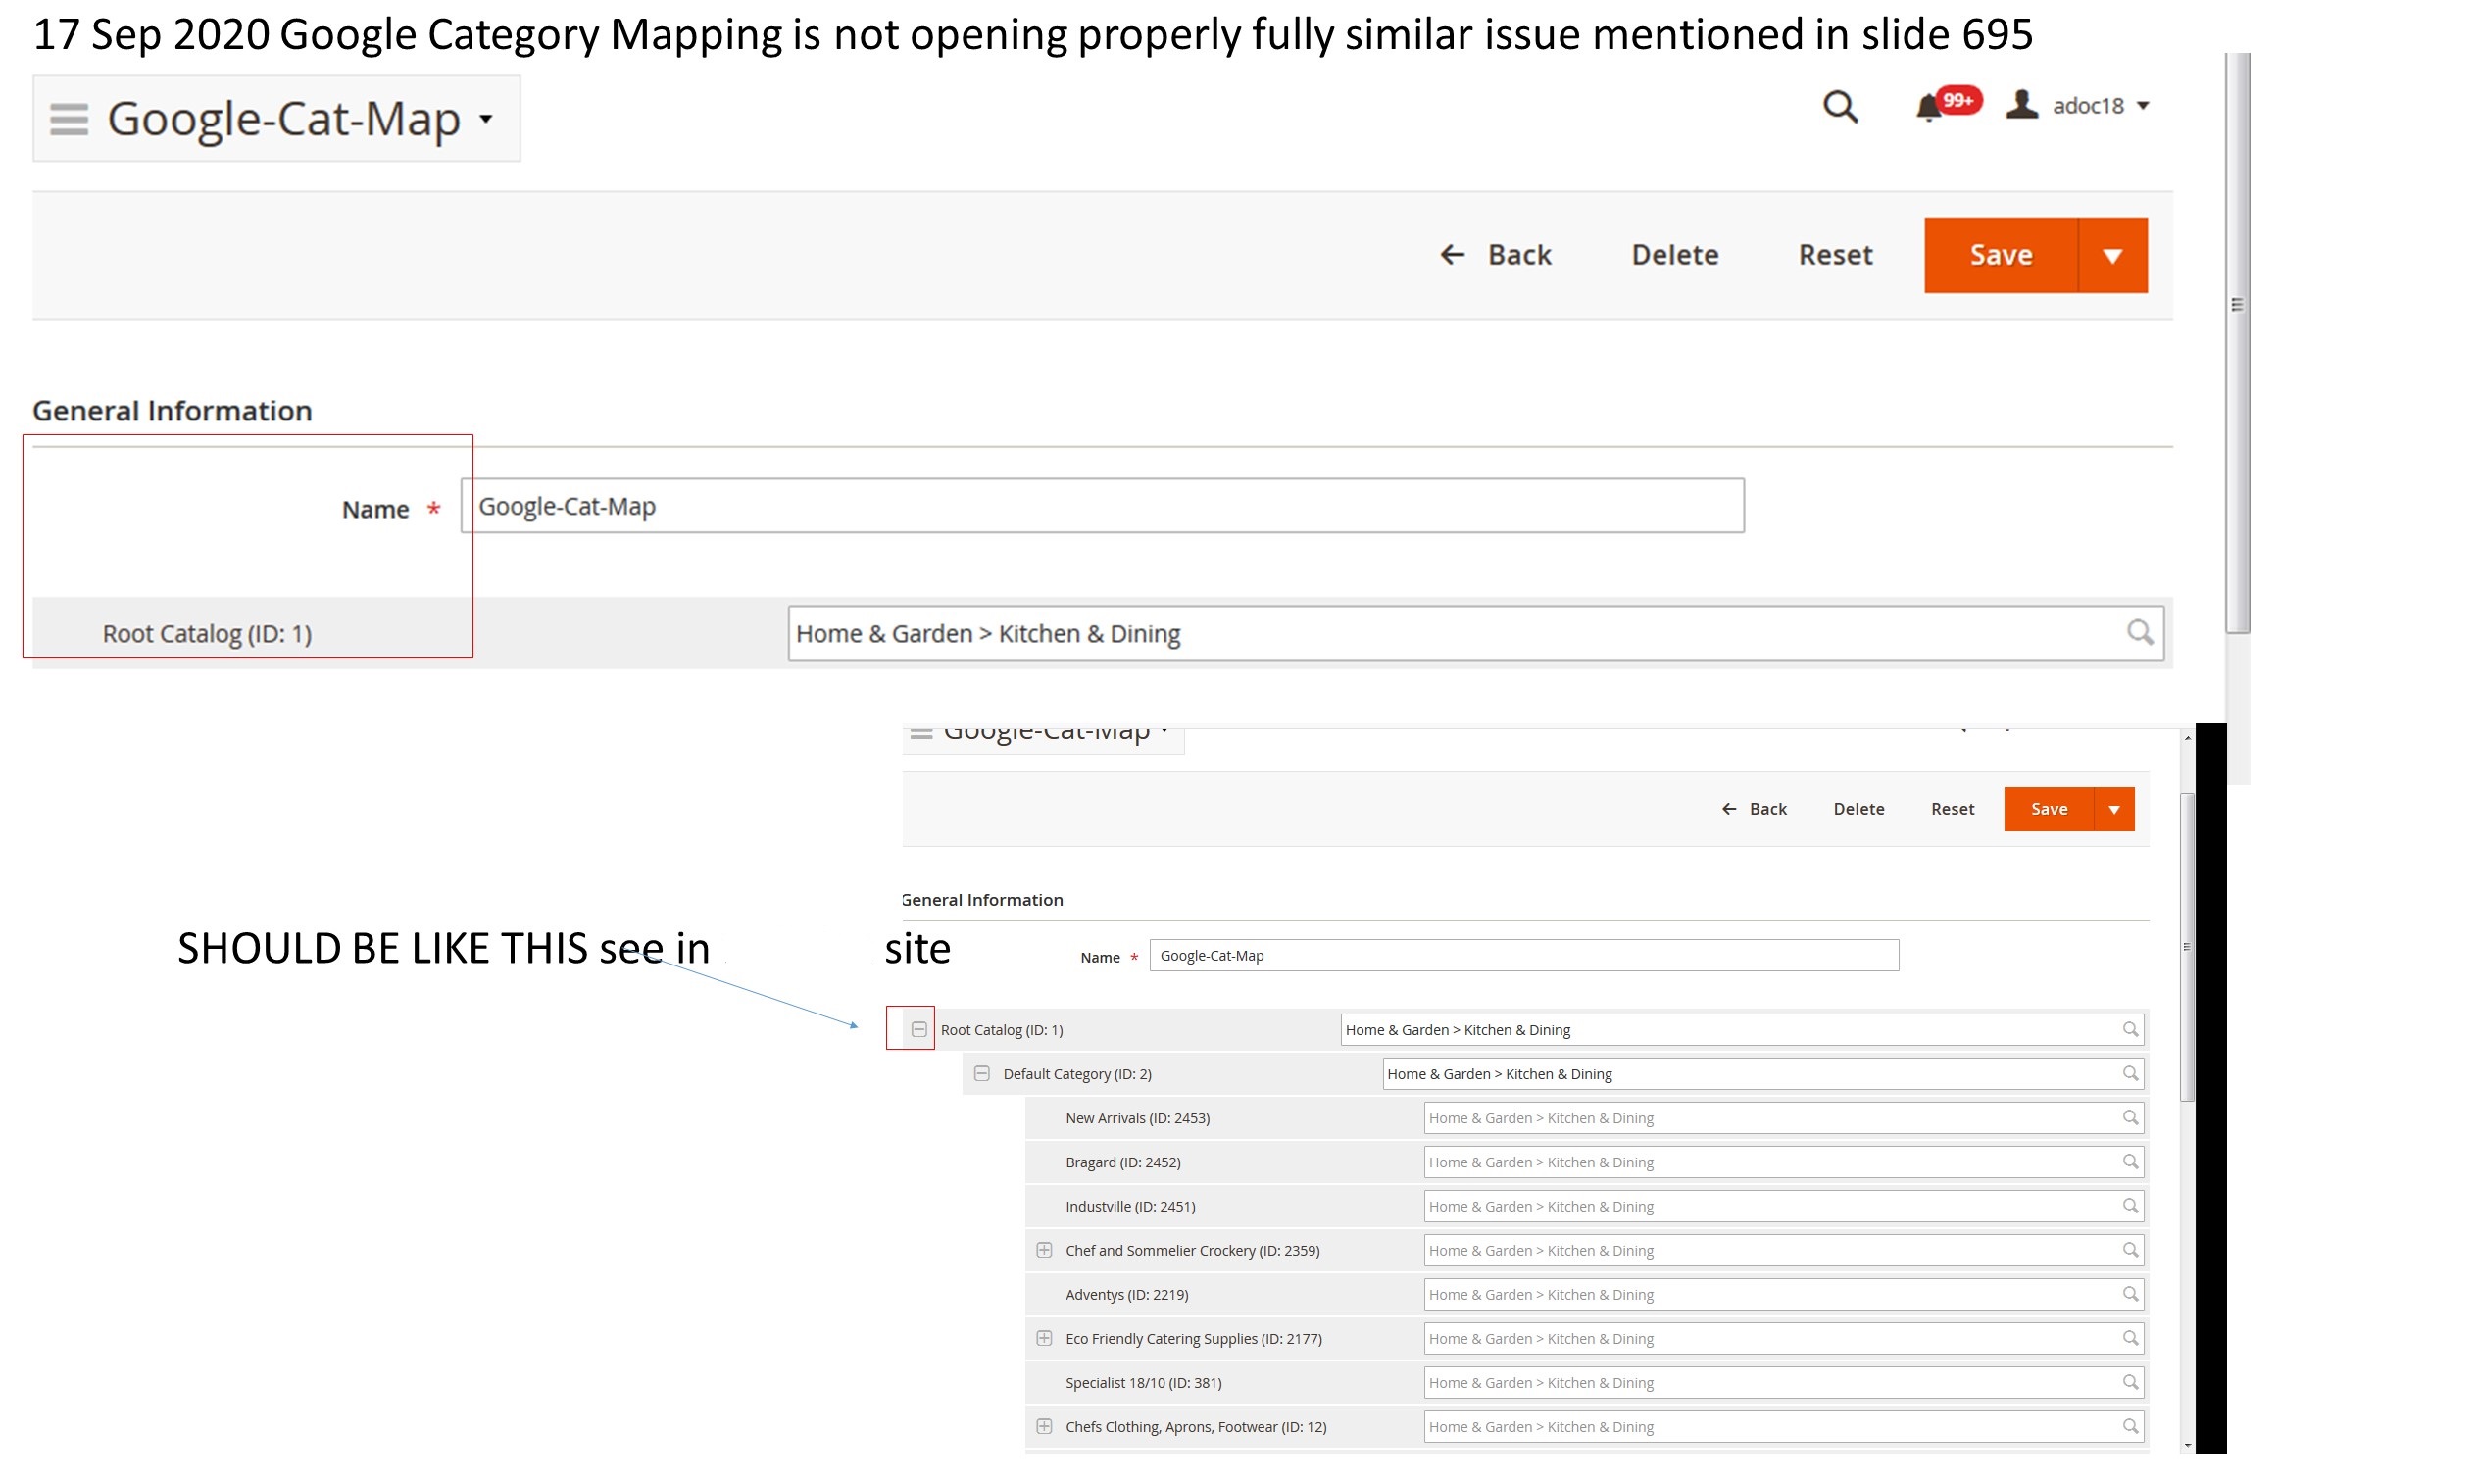Viewport: 2477px width, 1484px height.
Task: Click the magnifier search icon in header
Action: click(1839, 106)
